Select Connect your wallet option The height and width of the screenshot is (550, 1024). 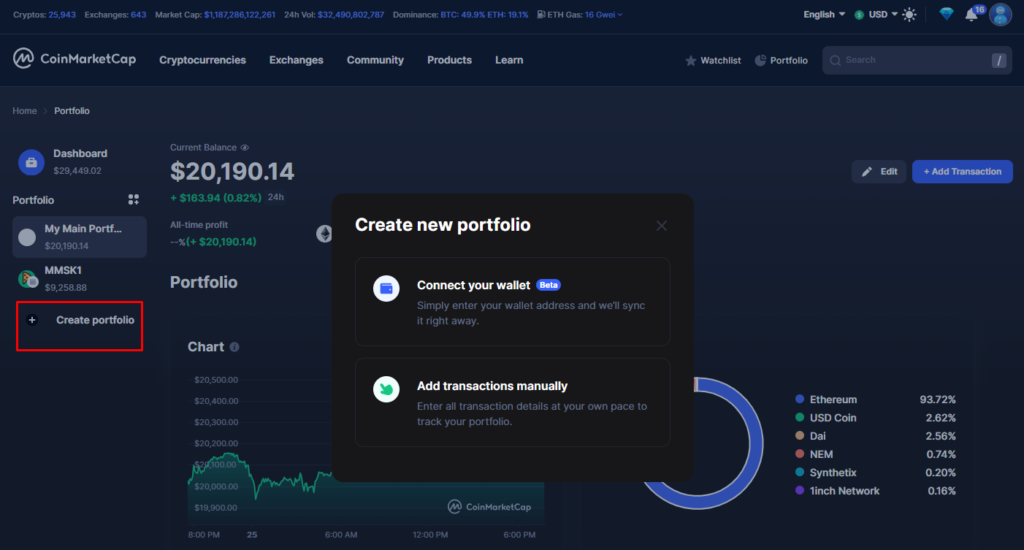click(x=513, y=302)
